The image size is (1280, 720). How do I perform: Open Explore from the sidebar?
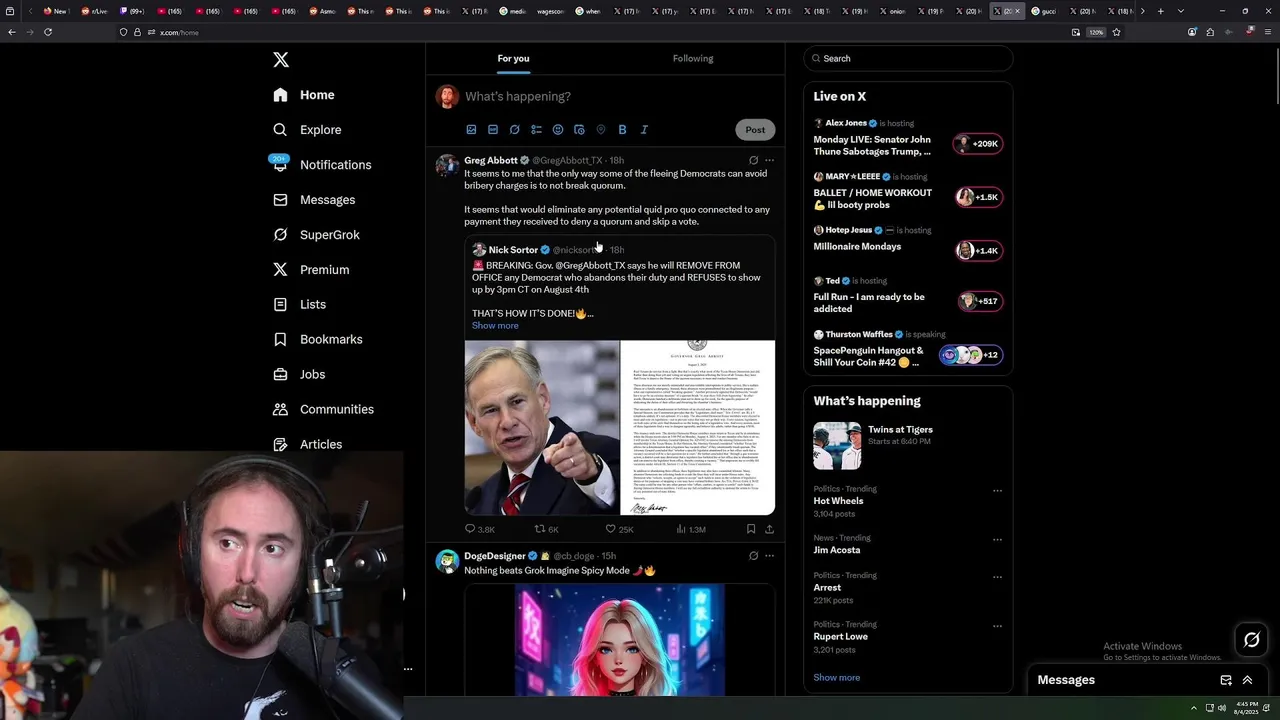308,130
